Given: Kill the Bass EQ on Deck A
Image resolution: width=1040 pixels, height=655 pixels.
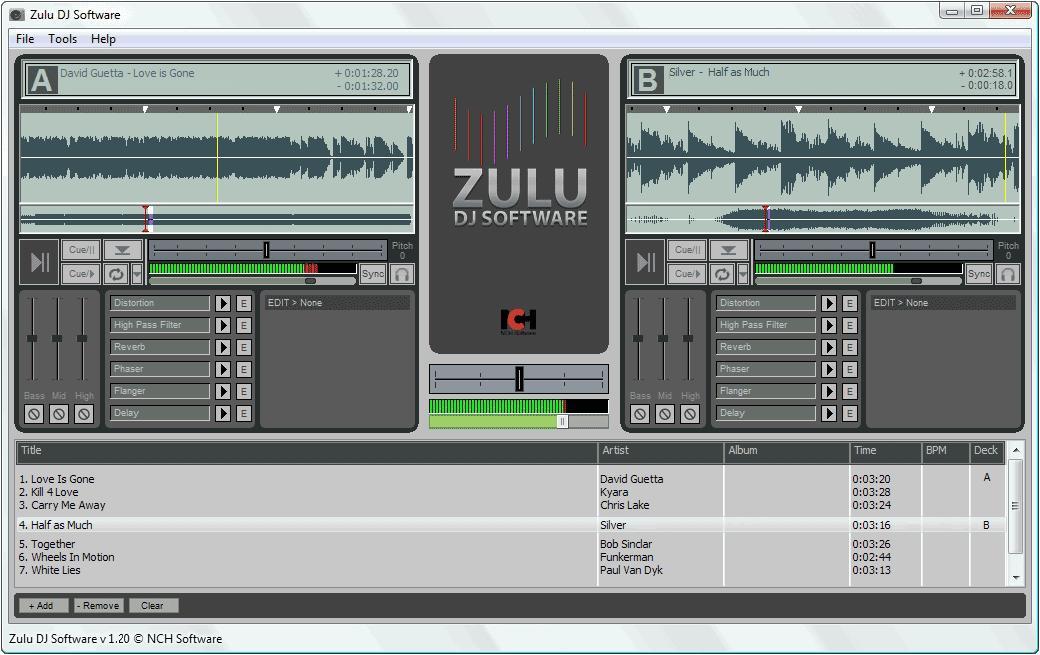Looking at the screenshot, I should [x=33, y=413].
